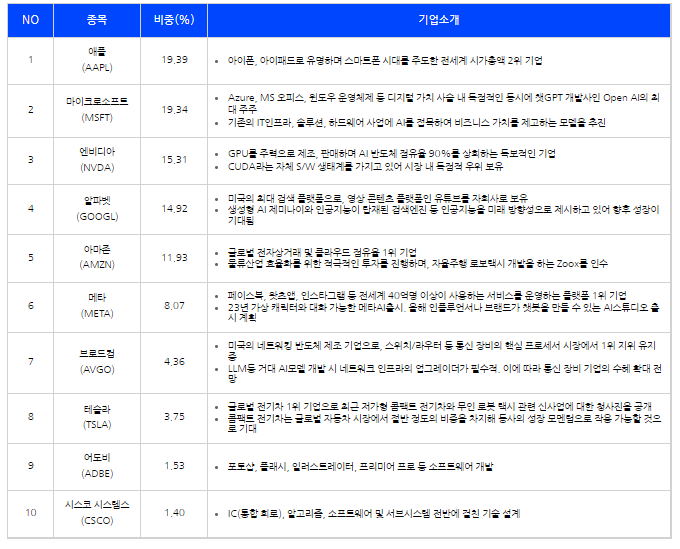Click the GPU를 주력으로 제조 description line
680x549 pixels.
[392, 154]
